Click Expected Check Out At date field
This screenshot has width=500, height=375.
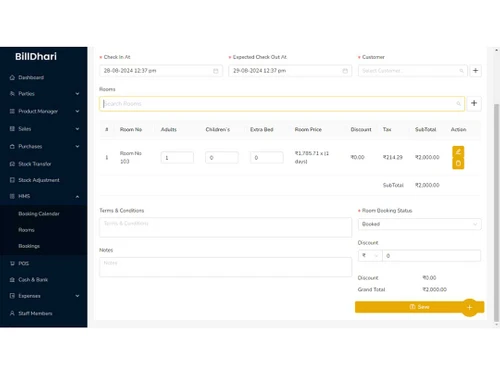(x=290, y=71)
